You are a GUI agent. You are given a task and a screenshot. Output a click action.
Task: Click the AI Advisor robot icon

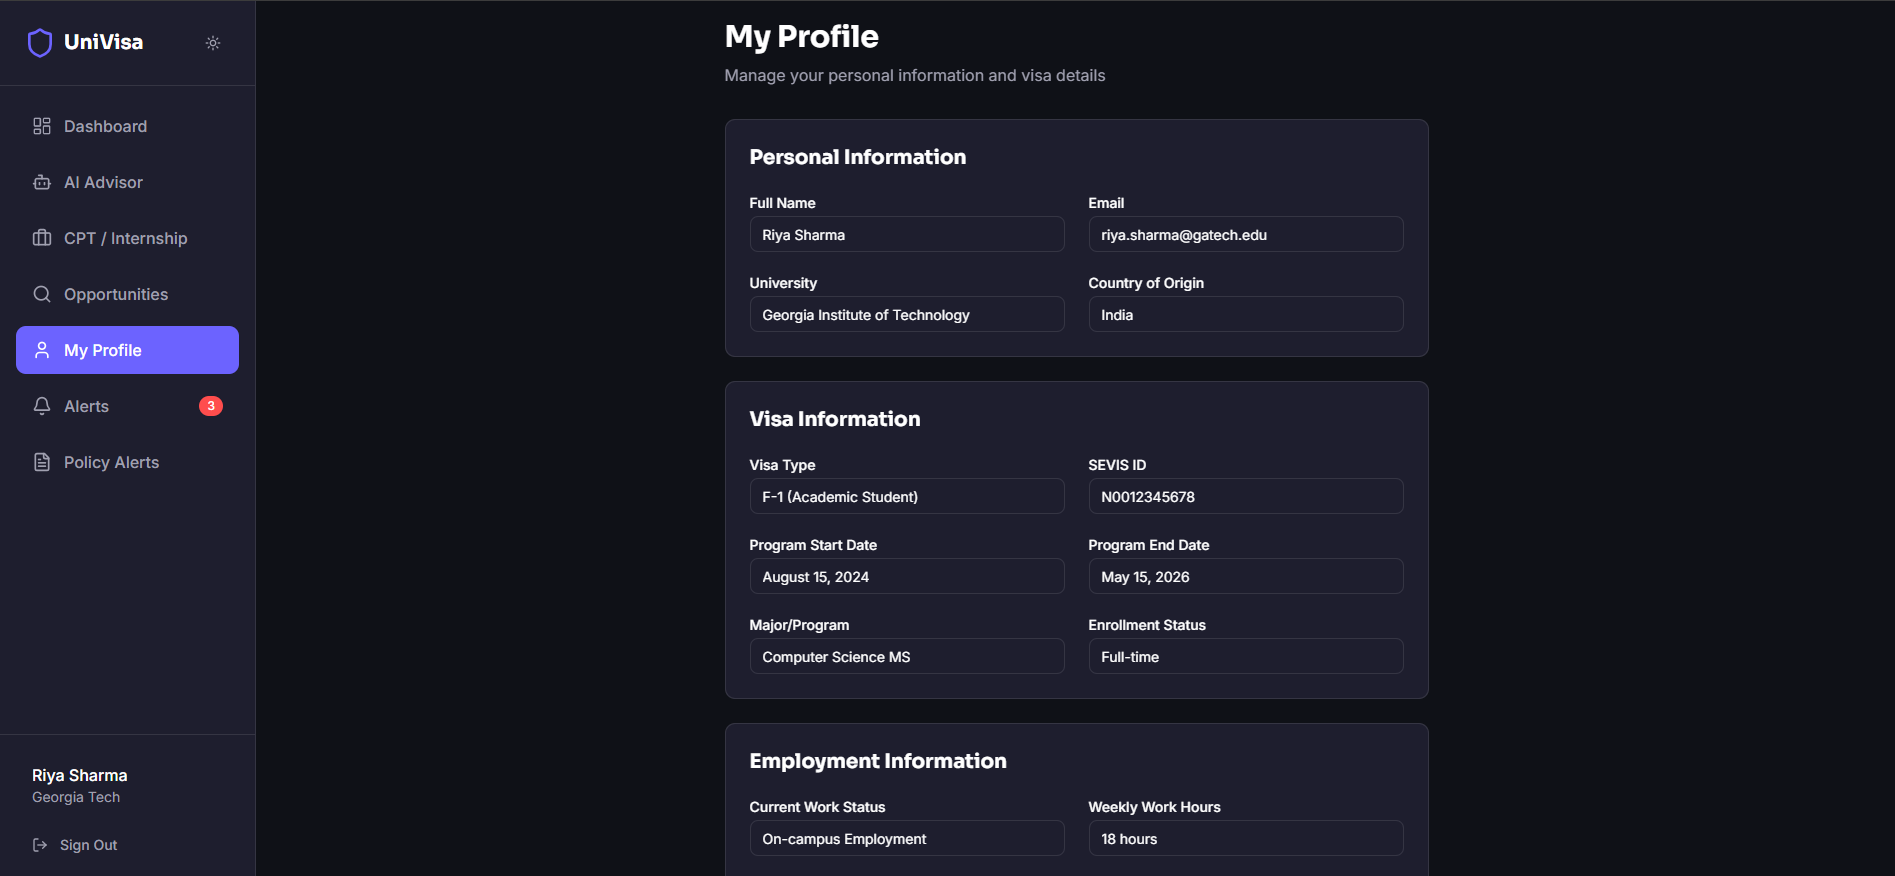click(42, 182)
